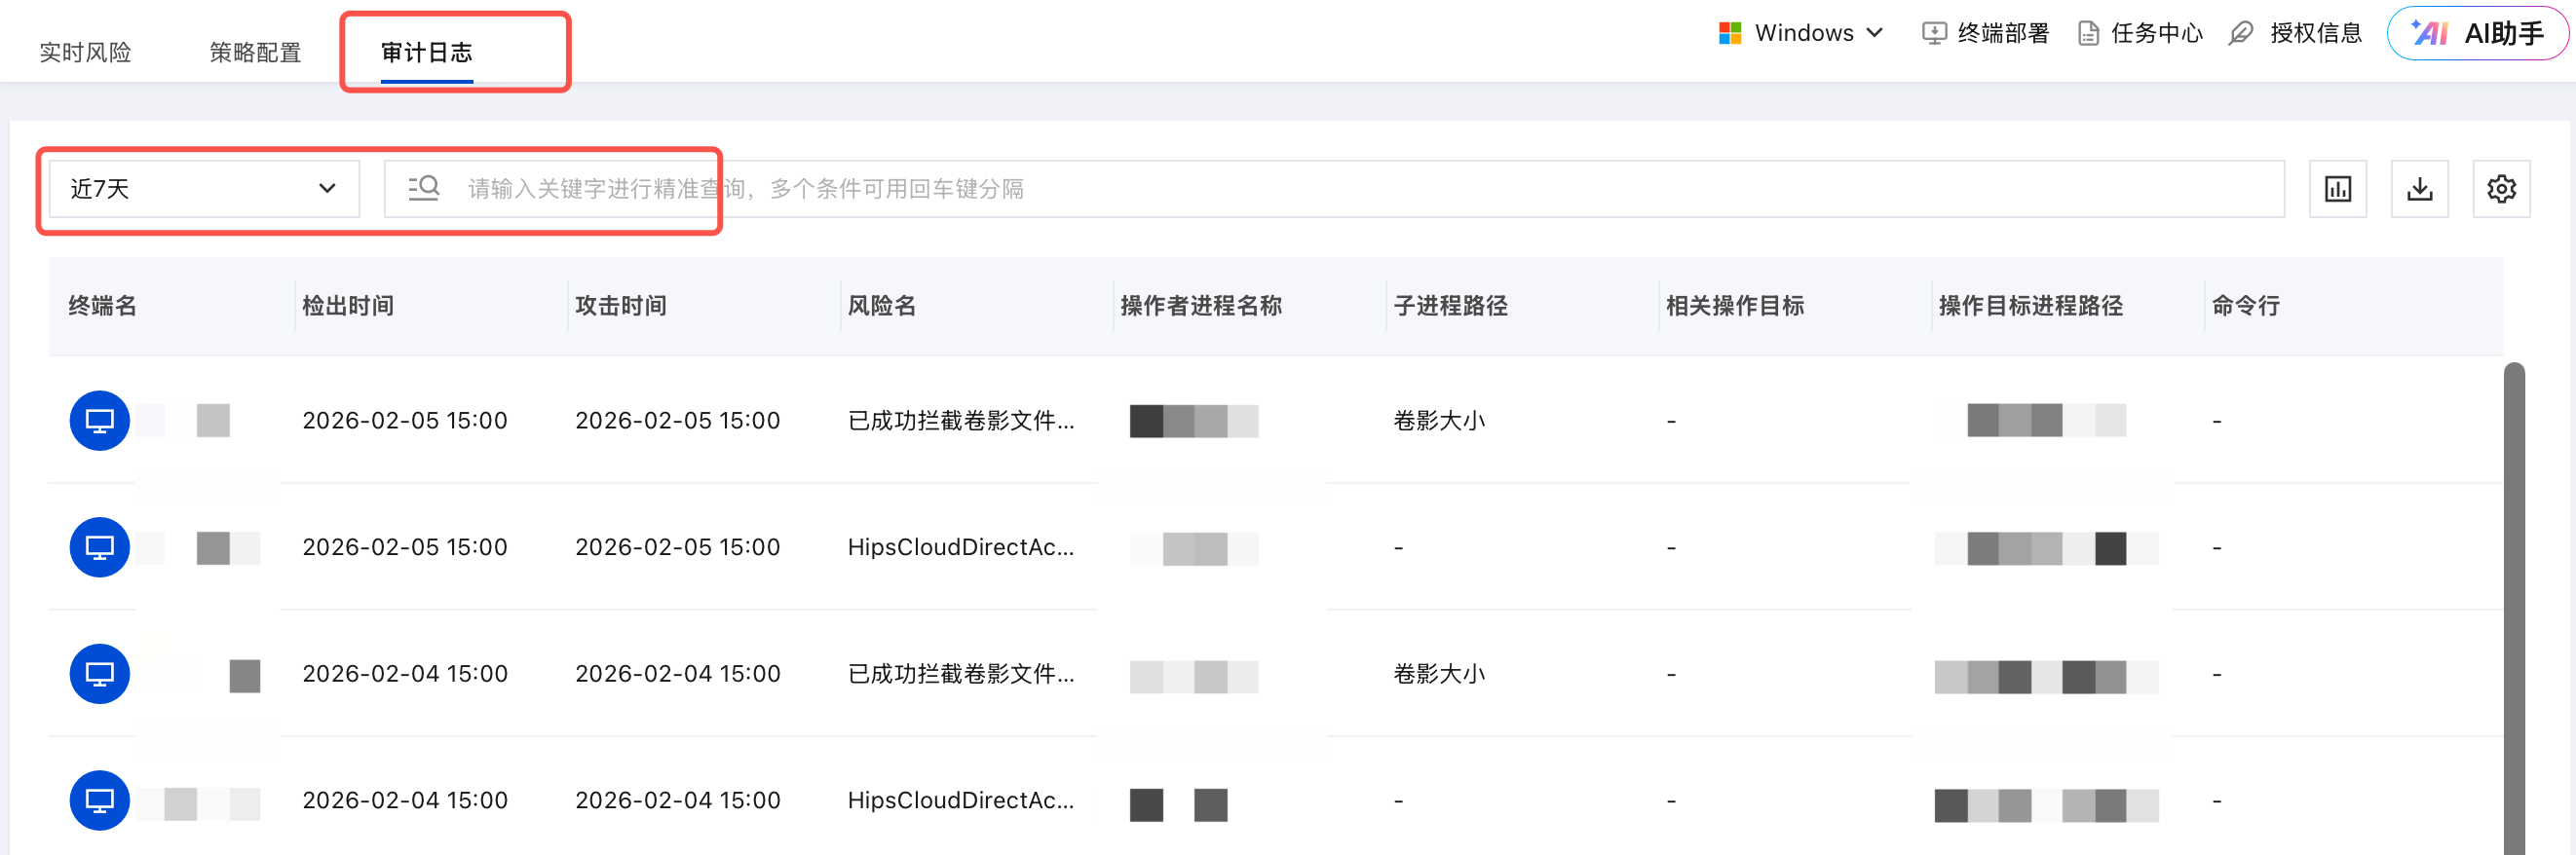This screenshot has height=855, width=2576.
Task: Expand the 近7天 time range dropdown
Action: tap(203, 189)
